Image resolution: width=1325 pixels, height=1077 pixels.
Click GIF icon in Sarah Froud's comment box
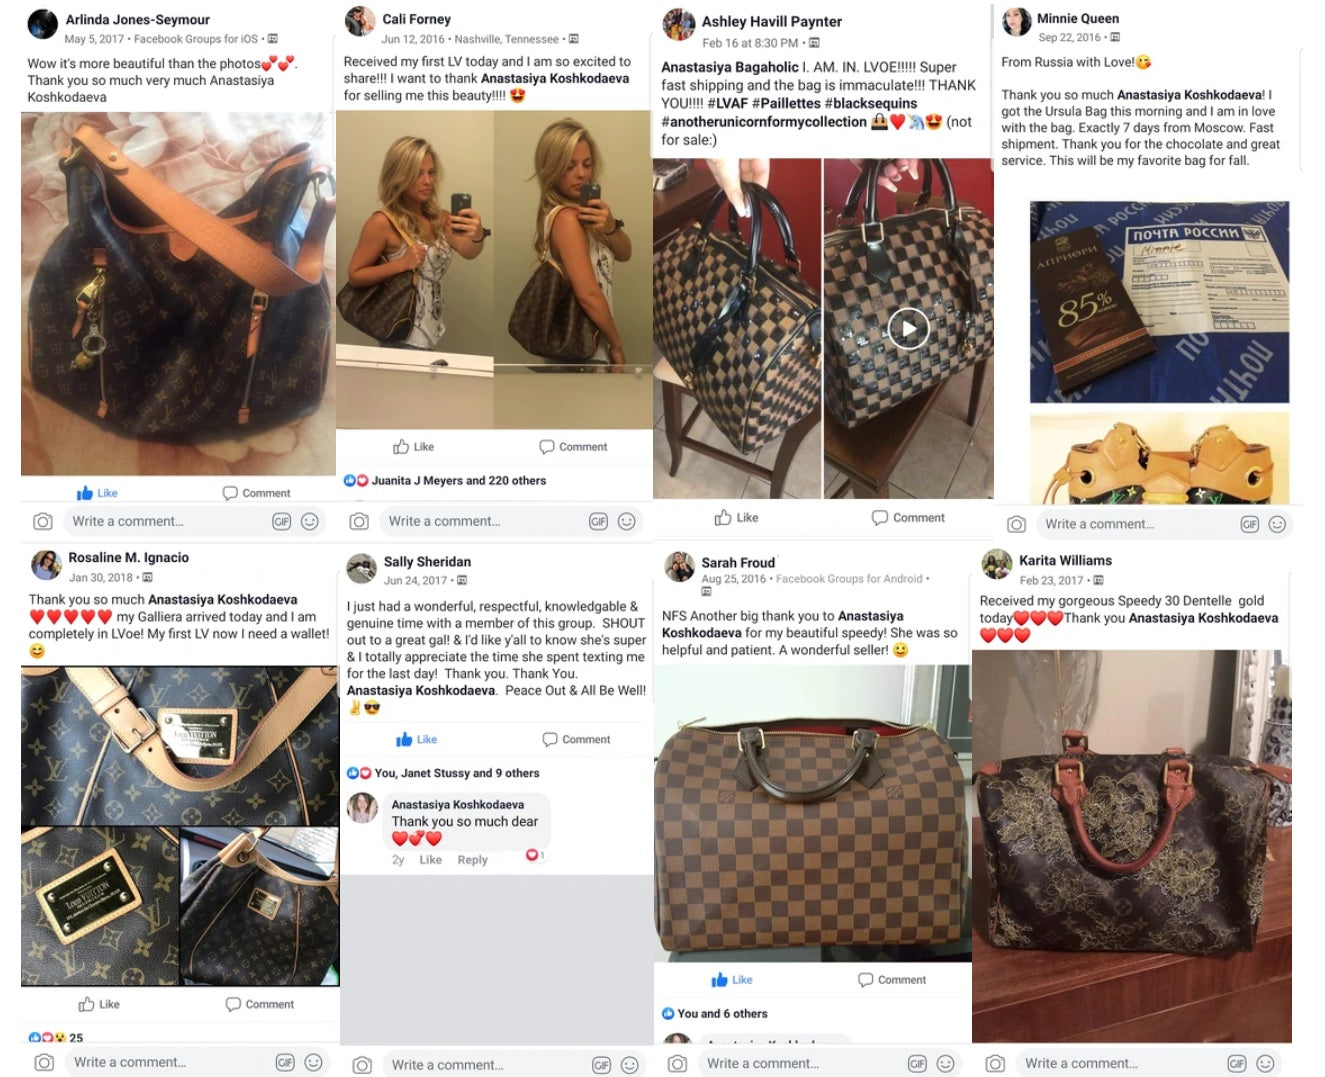917,1063
